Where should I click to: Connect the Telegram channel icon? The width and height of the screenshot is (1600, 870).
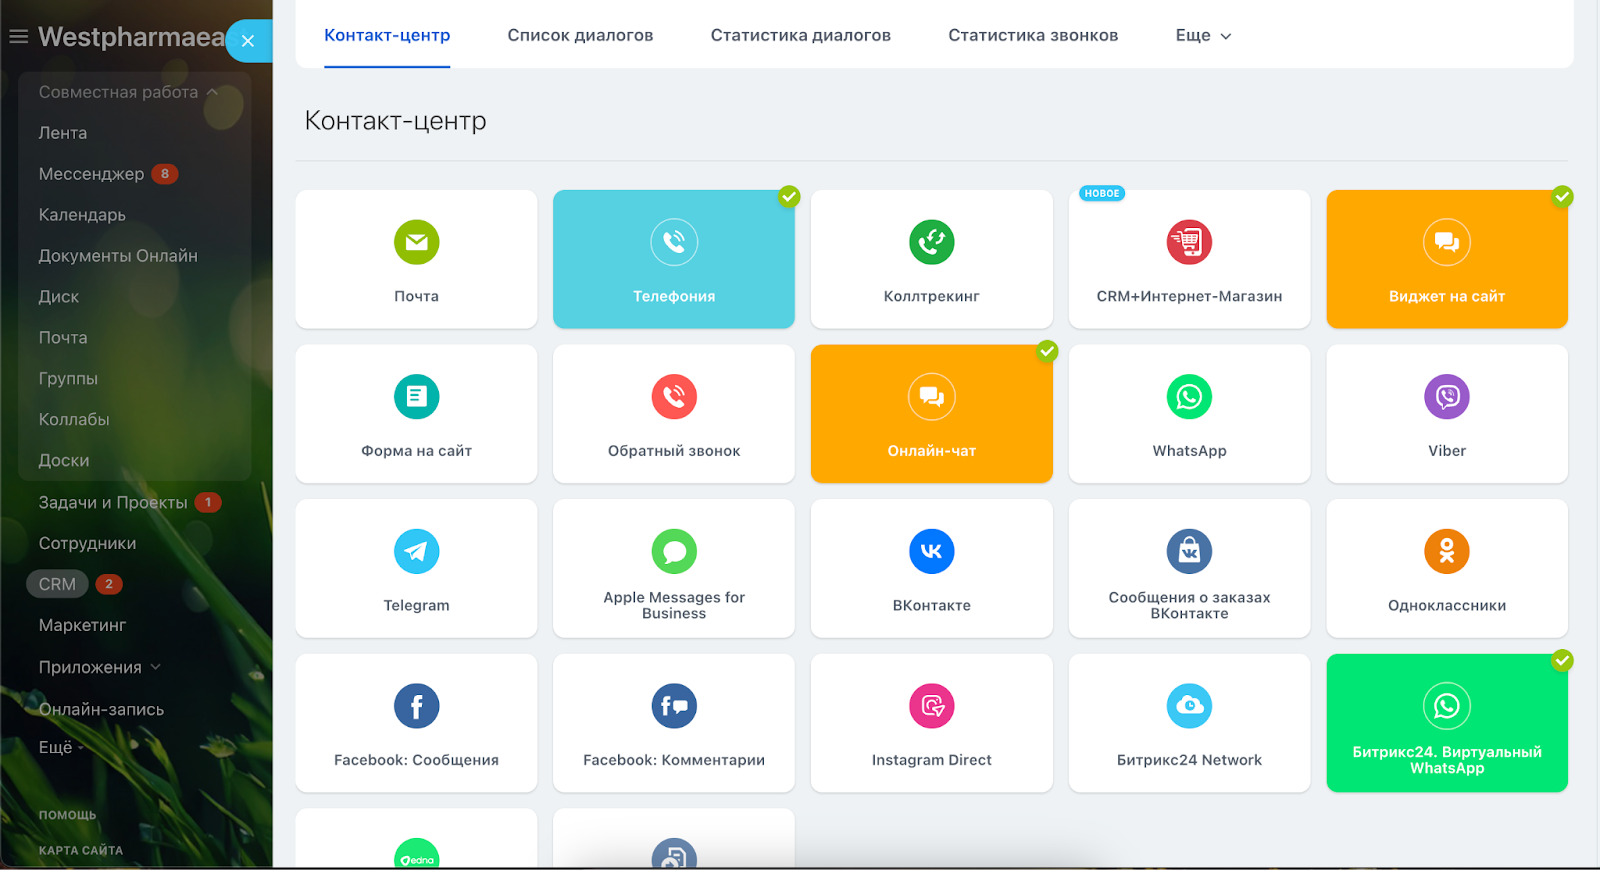(x=416, y=551)
